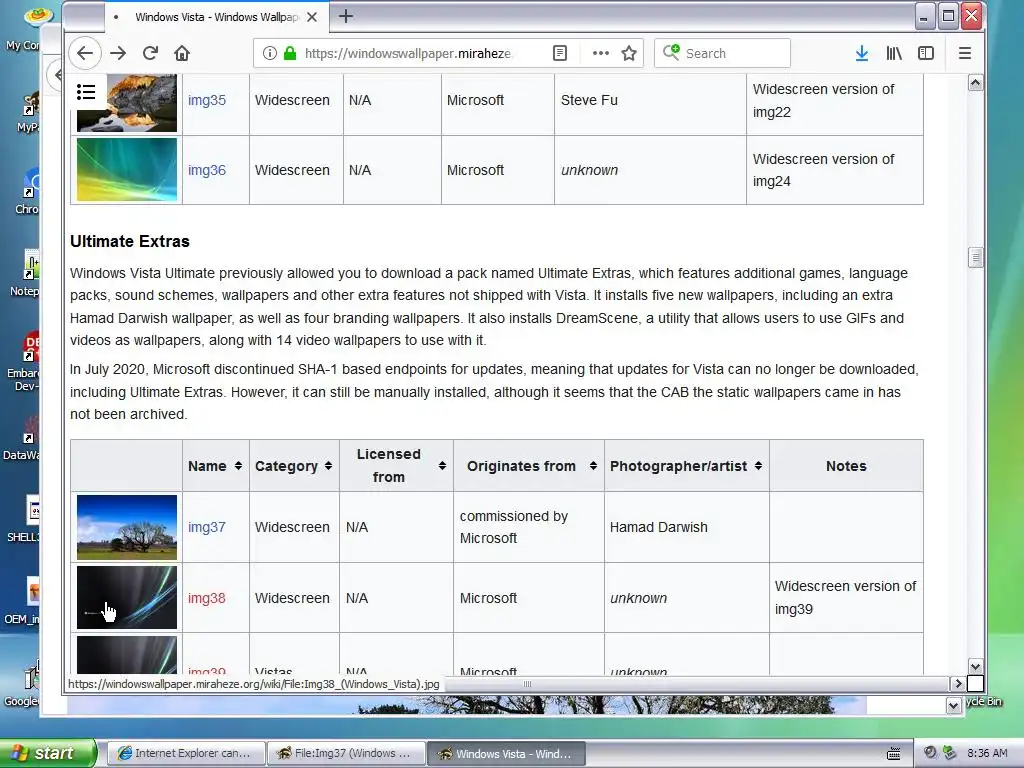1024x768 pixels.
Task: Open page actions three-dots menu
Action: pos(600,53)
